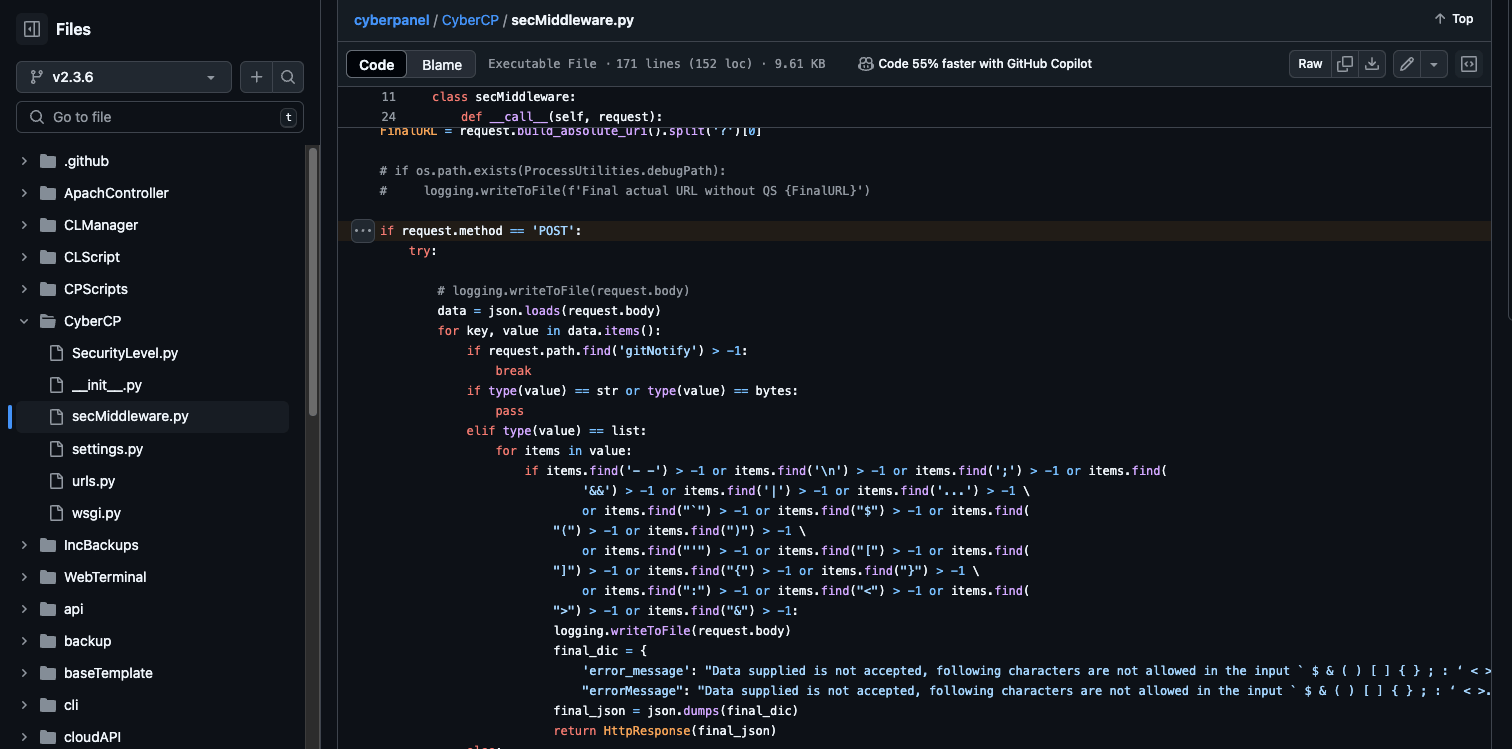Select the Code view tab
This screenshot has width=1512, height=749.
377,64
